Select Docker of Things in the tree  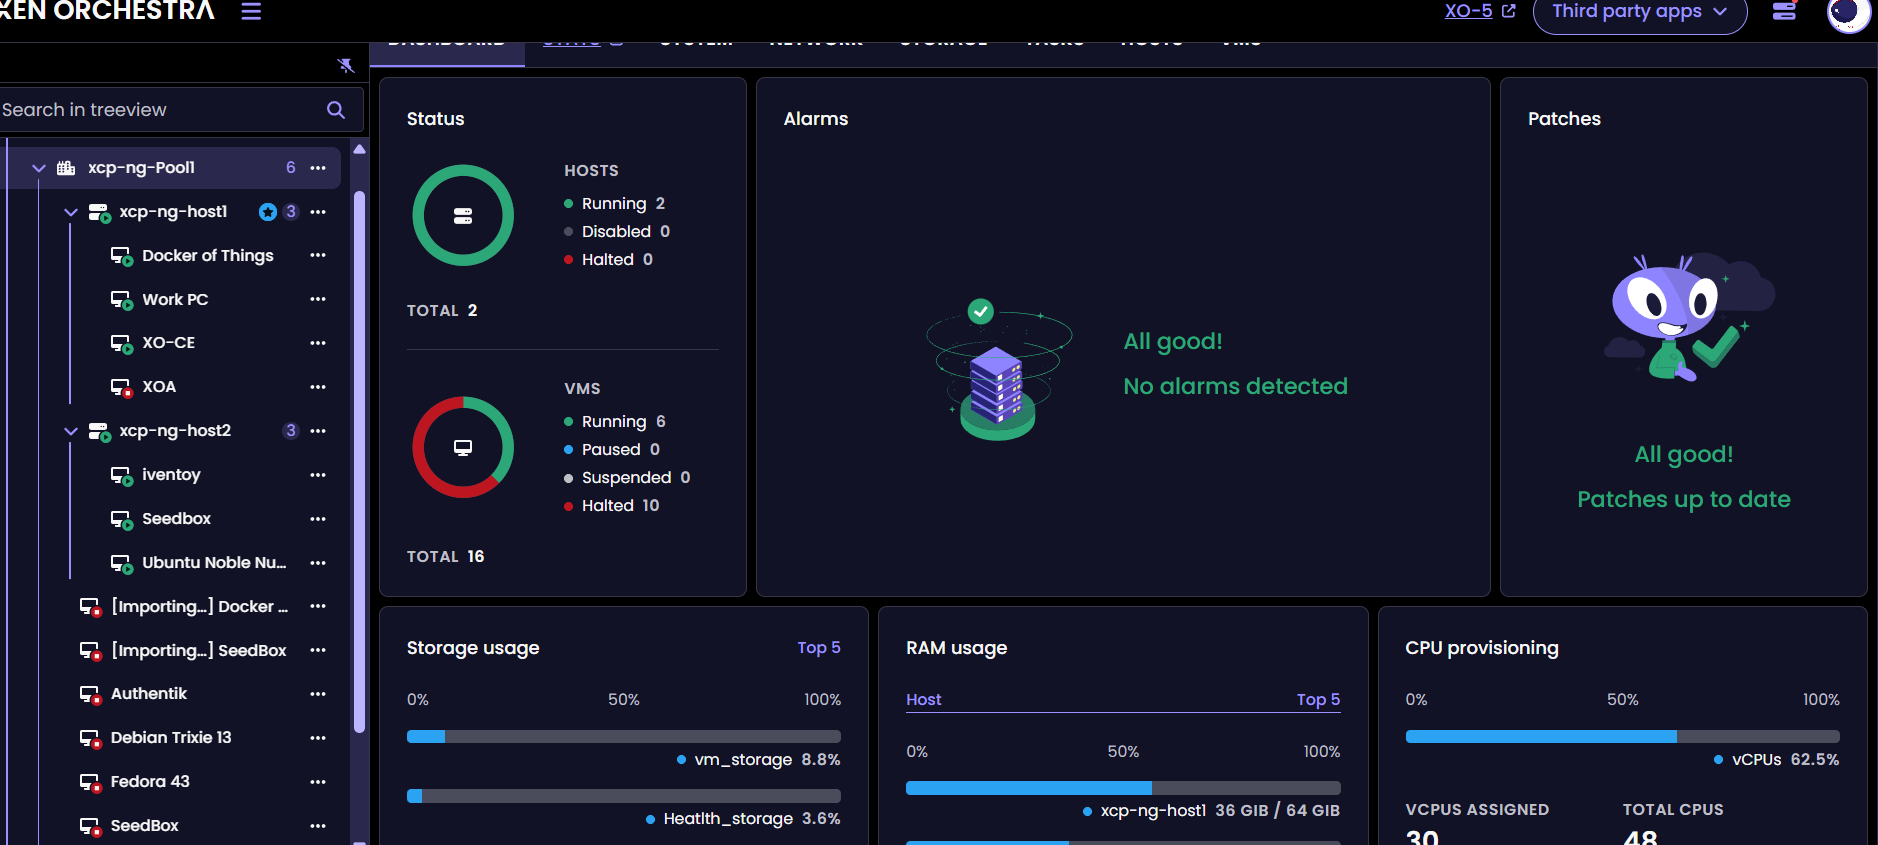207,256
